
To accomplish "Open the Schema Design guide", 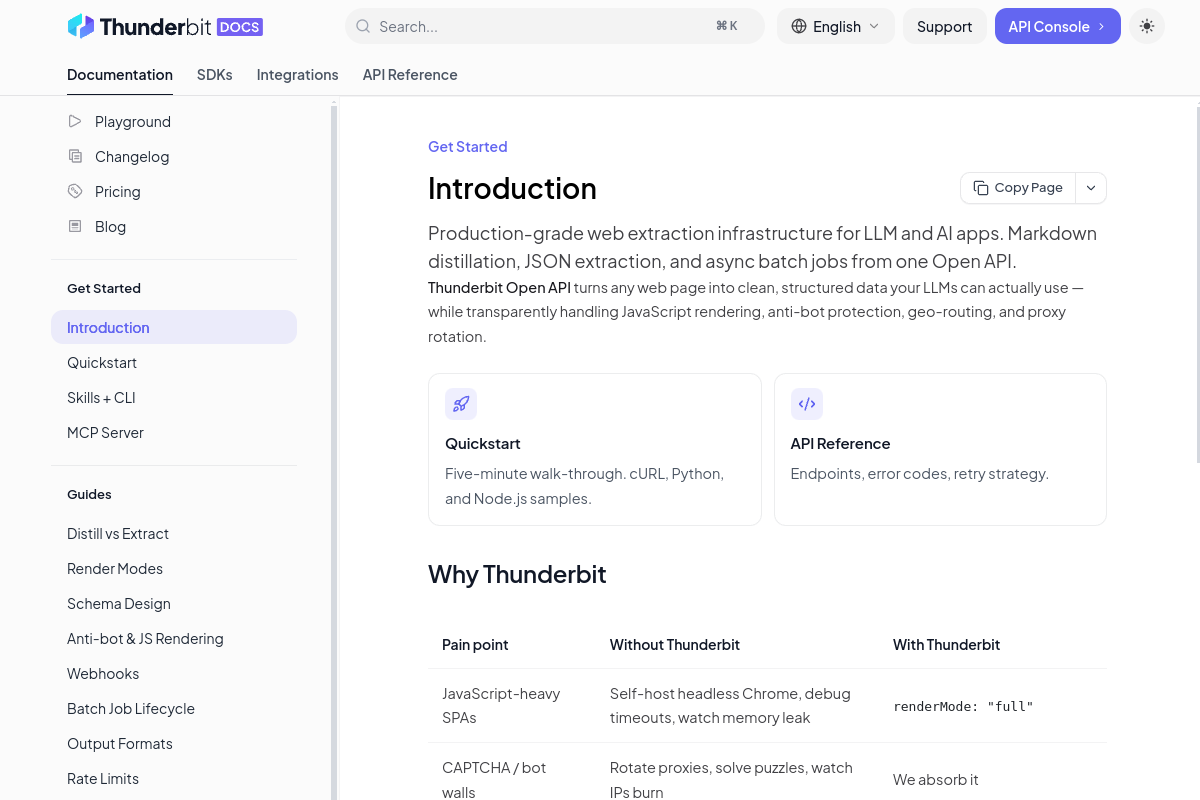I will 174,603.
